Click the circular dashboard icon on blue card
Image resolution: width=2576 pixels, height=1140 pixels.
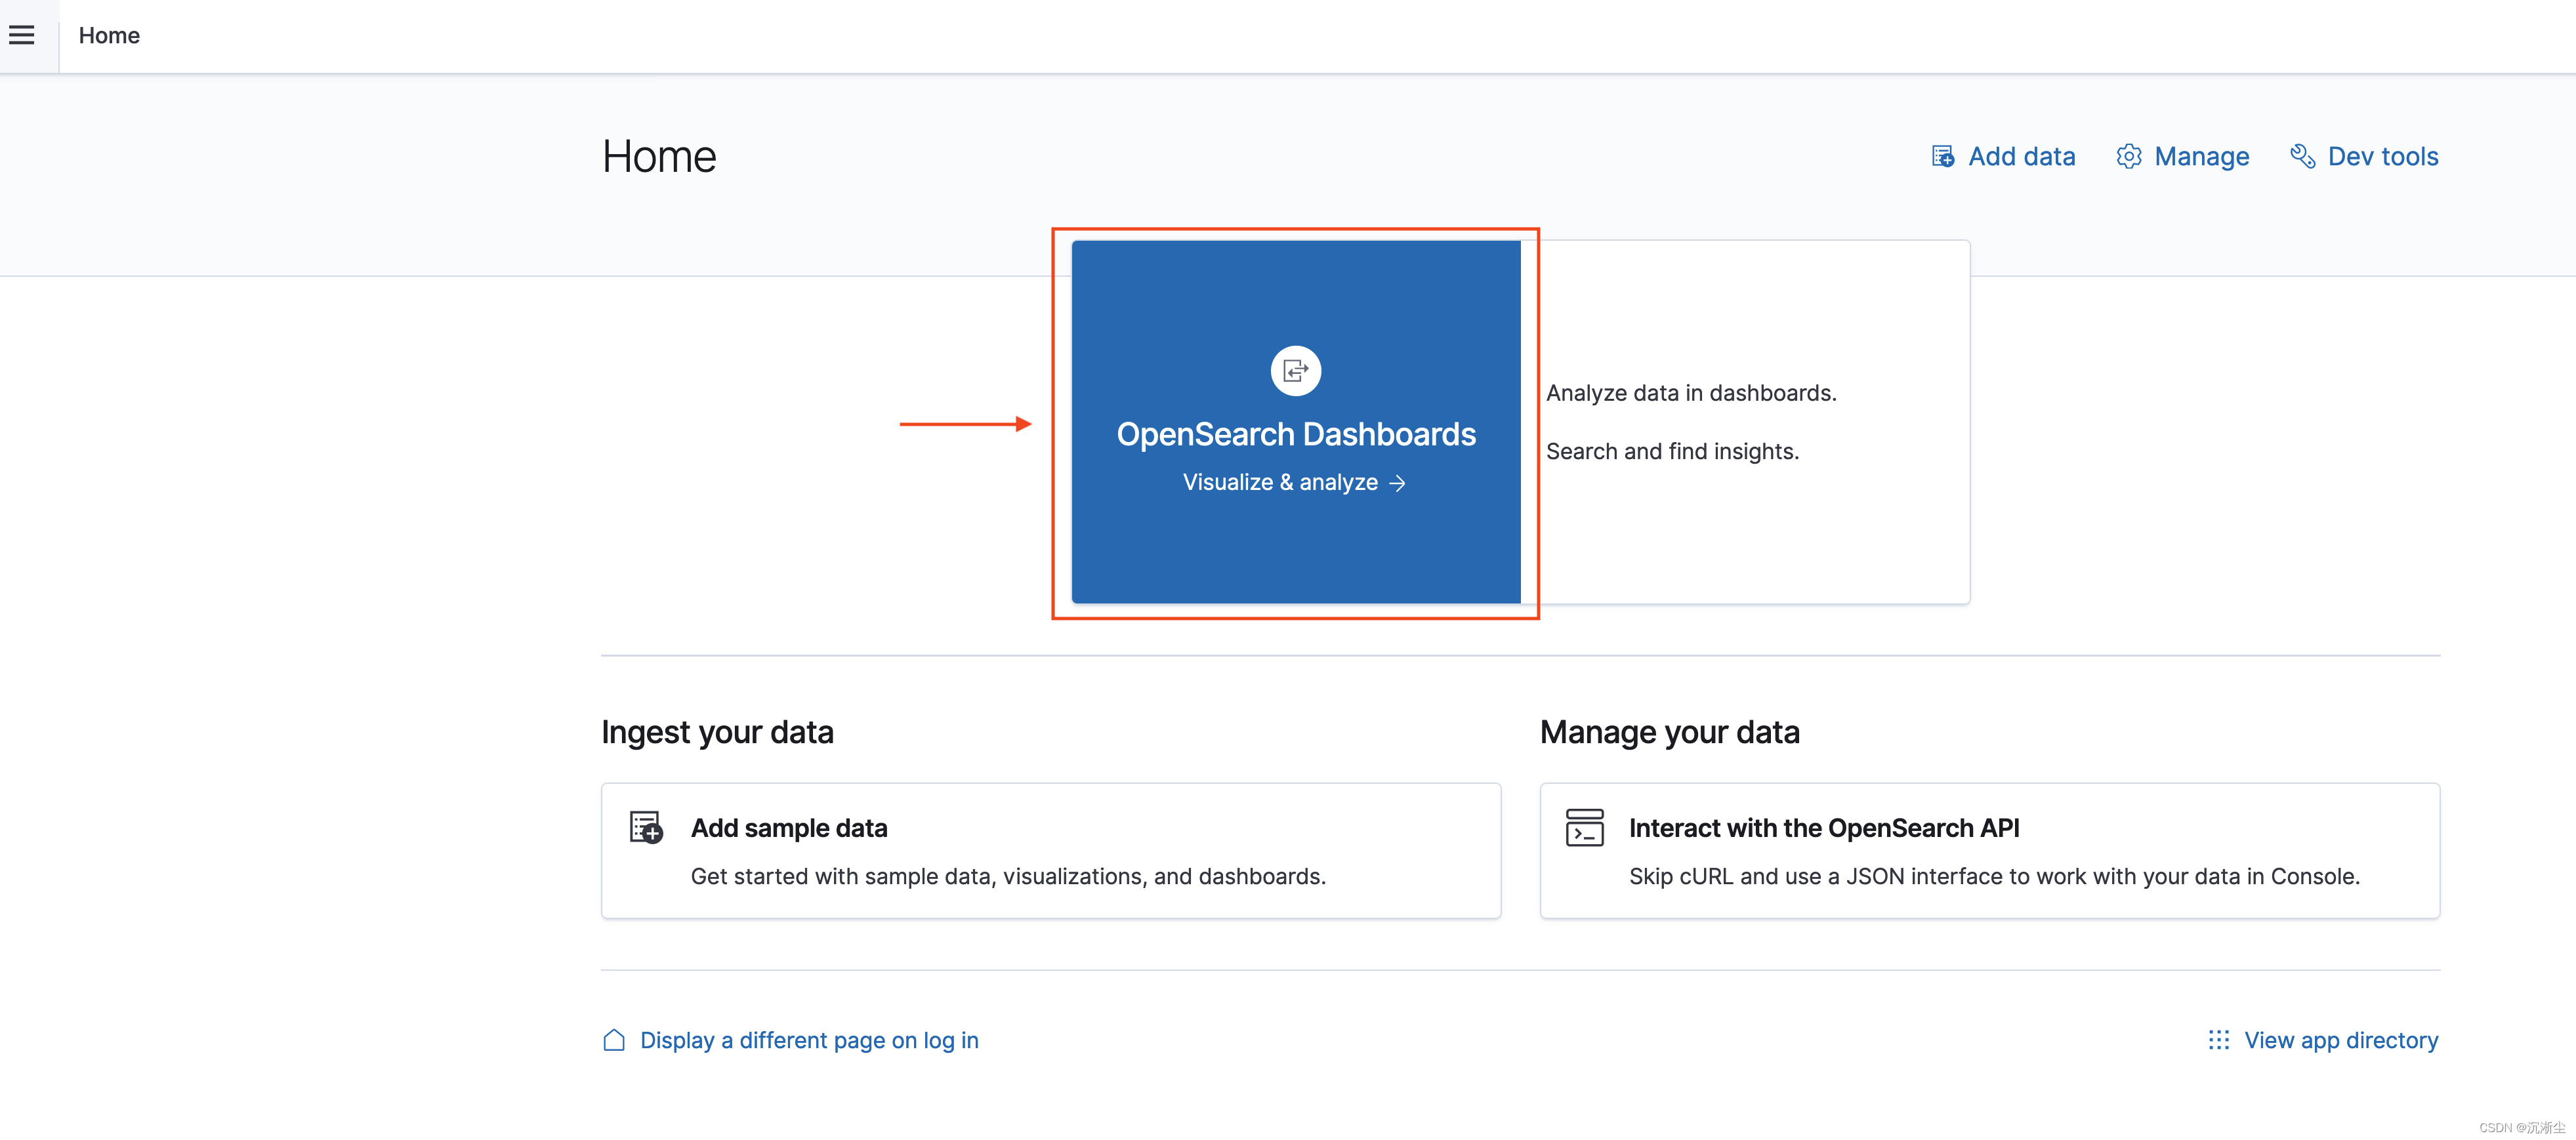pos(1295,371)
